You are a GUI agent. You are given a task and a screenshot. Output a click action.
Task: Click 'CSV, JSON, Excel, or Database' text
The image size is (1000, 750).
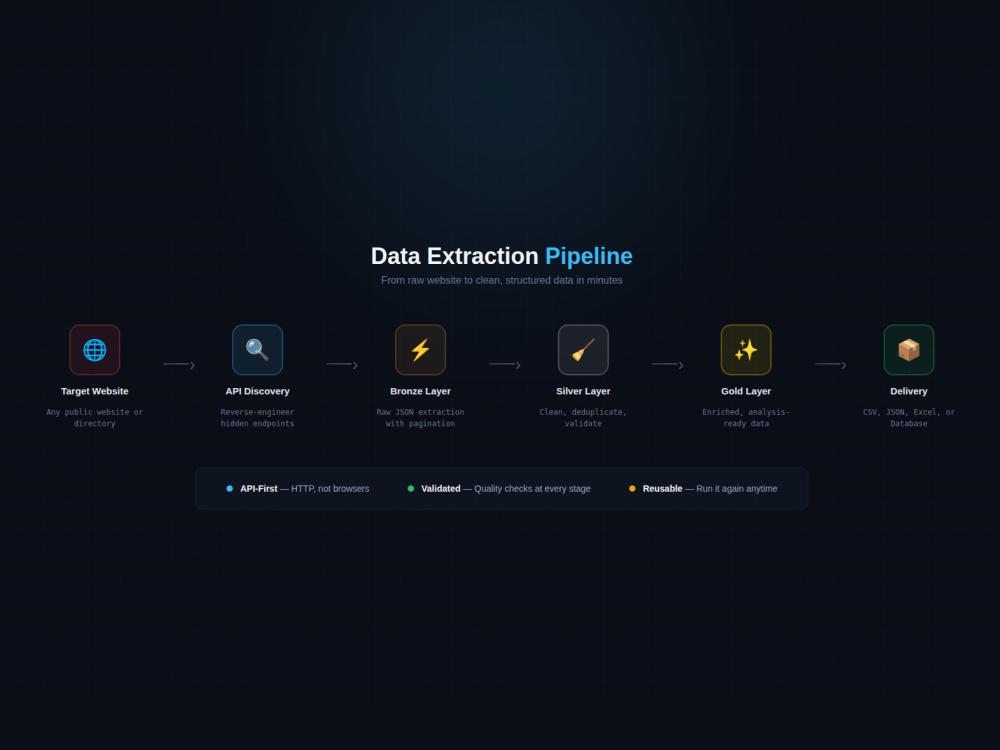909,418
